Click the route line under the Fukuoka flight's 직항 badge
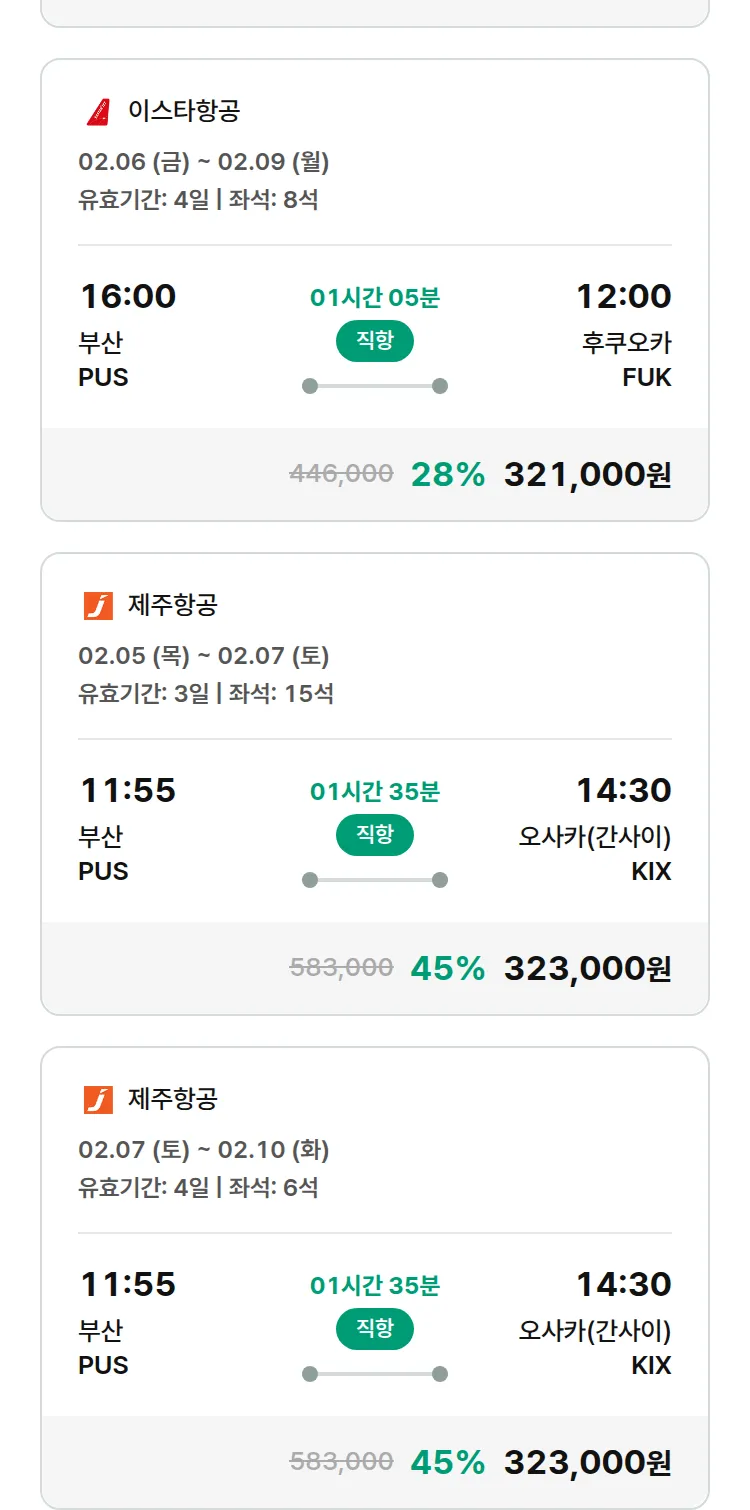This screenshot has width=750, height=1510. 375,386
